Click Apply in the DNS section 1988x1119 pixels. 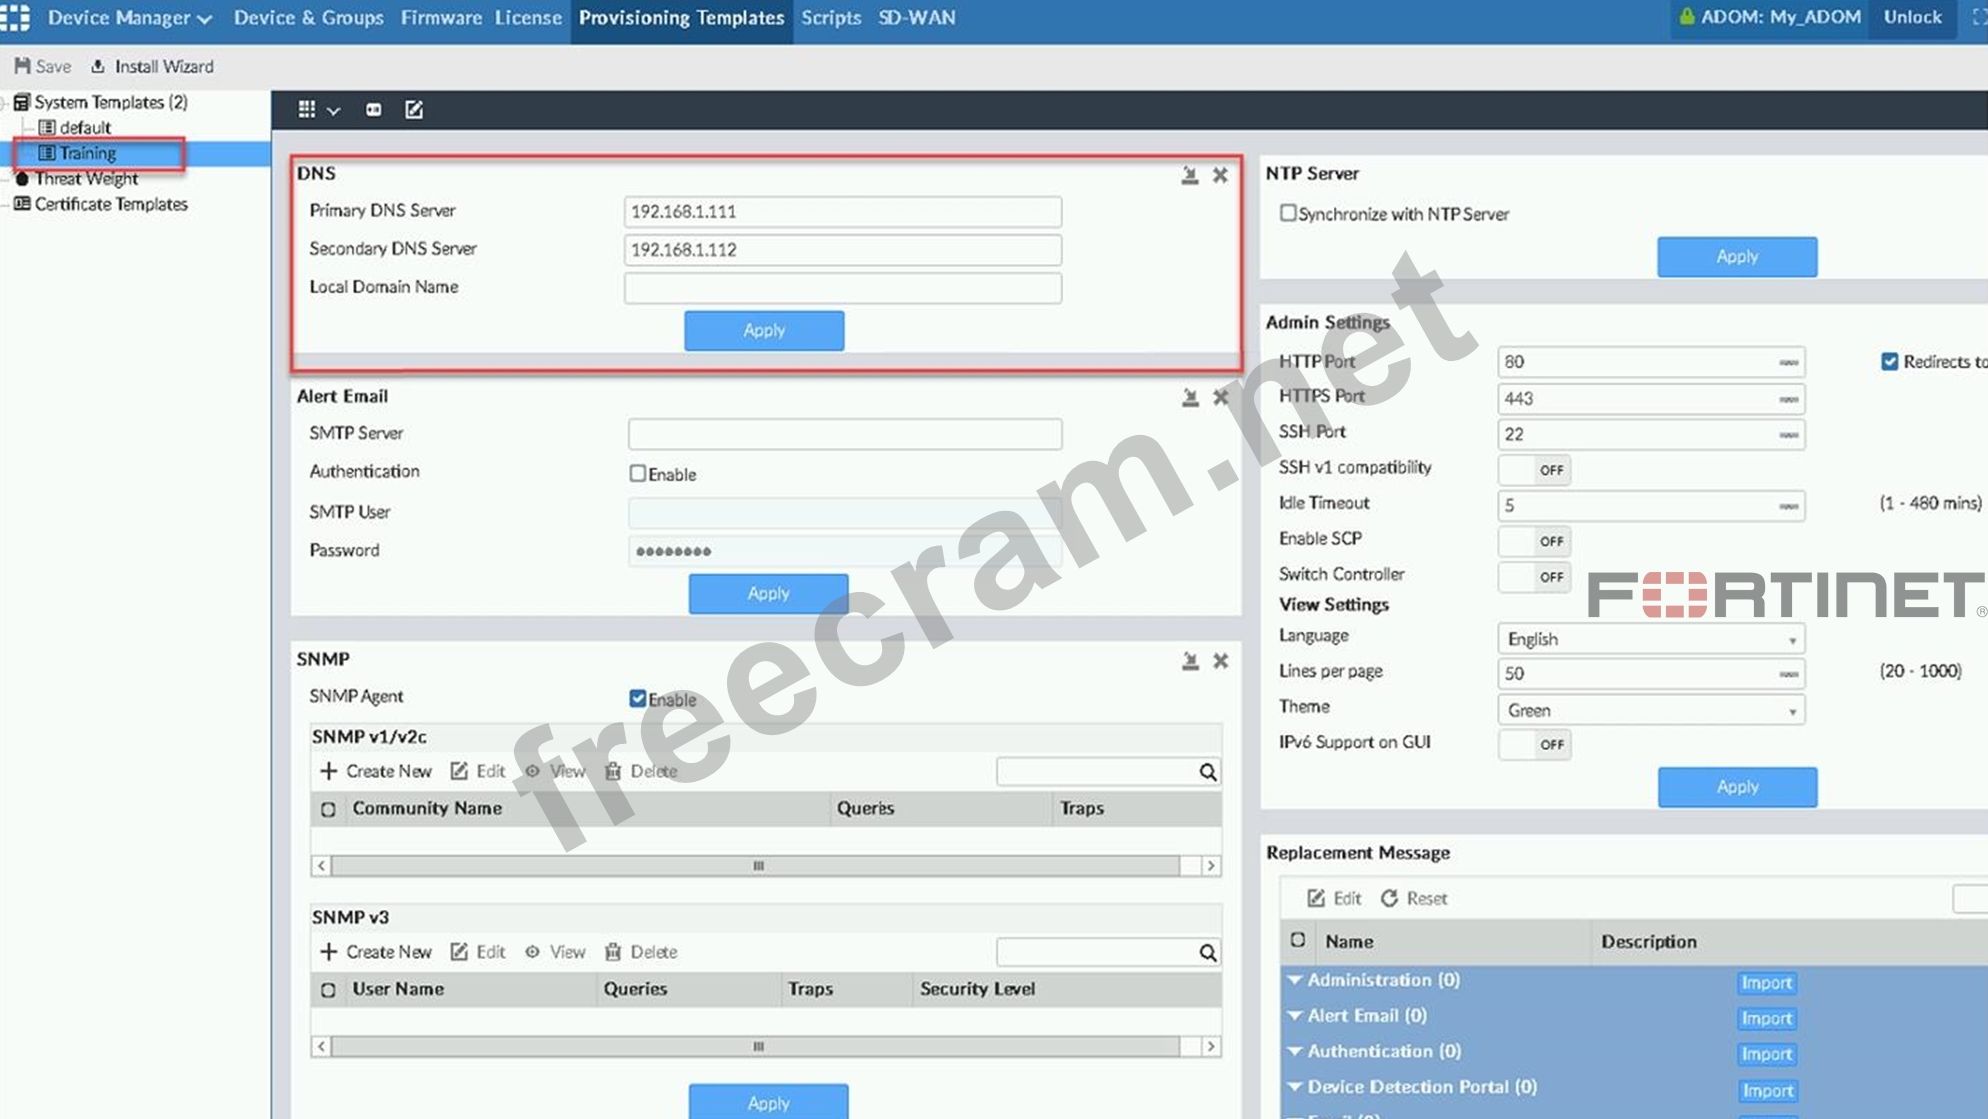(x=764, y=330)
